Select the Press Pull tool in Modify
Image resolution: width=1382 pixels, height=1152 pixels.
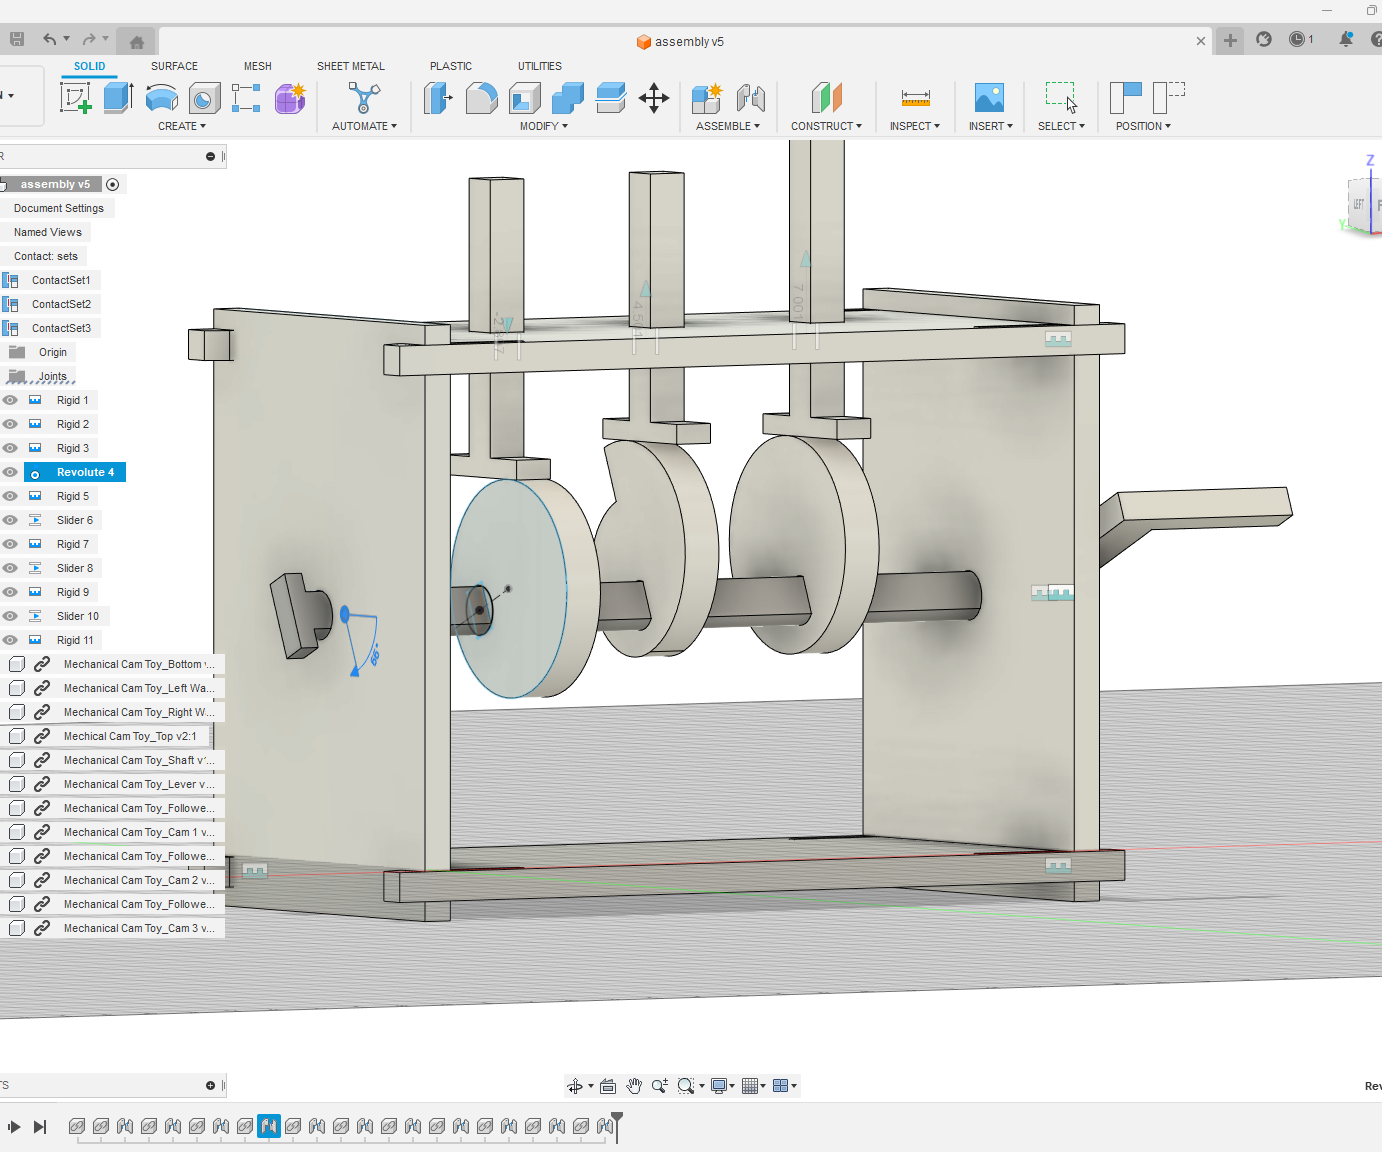pos(438,98)
